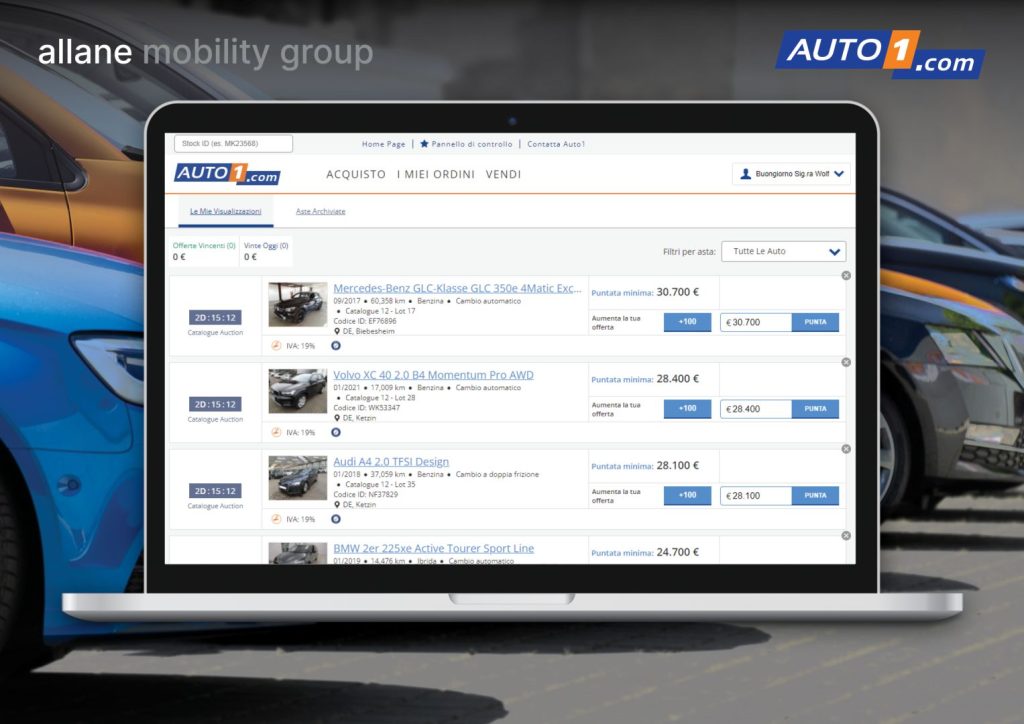Click the blue round badge in the Volvo row

(x=336, y=432)
